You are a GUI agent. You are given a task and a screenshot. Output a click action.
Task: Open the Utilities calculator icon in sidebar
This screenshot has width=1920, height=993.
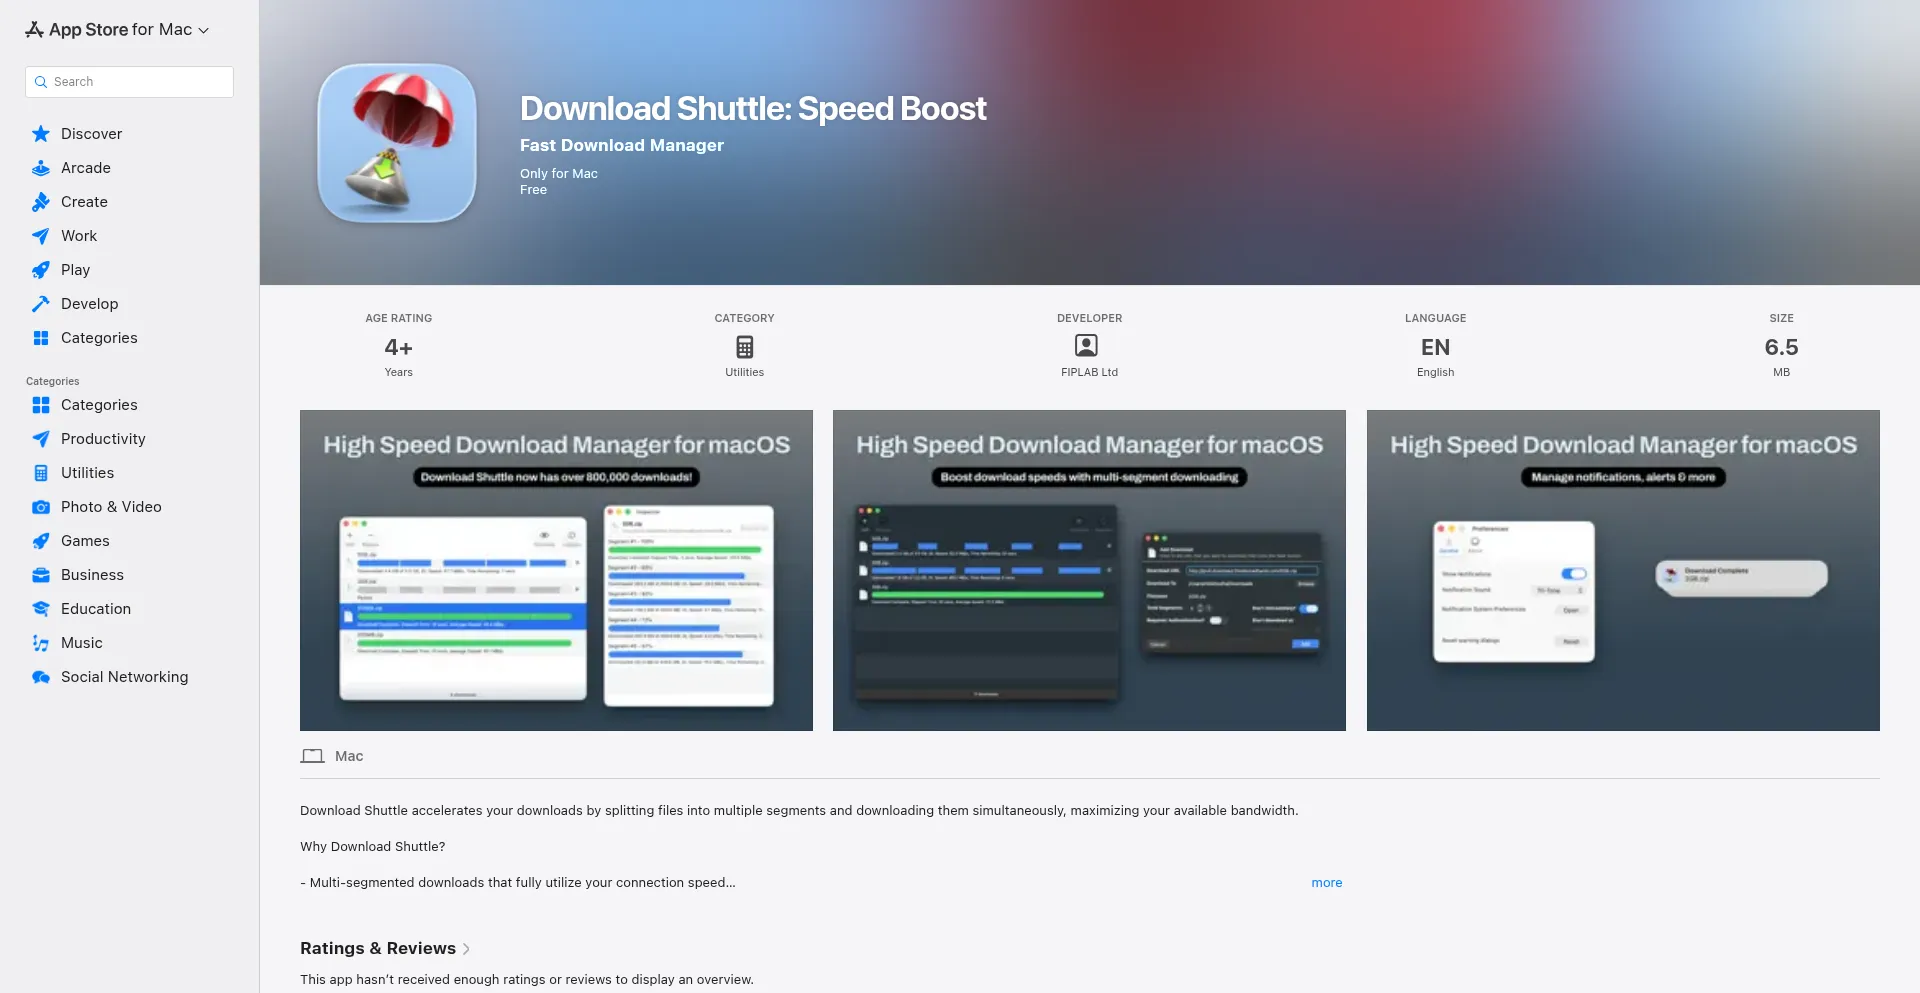click(x=41, y=473)
